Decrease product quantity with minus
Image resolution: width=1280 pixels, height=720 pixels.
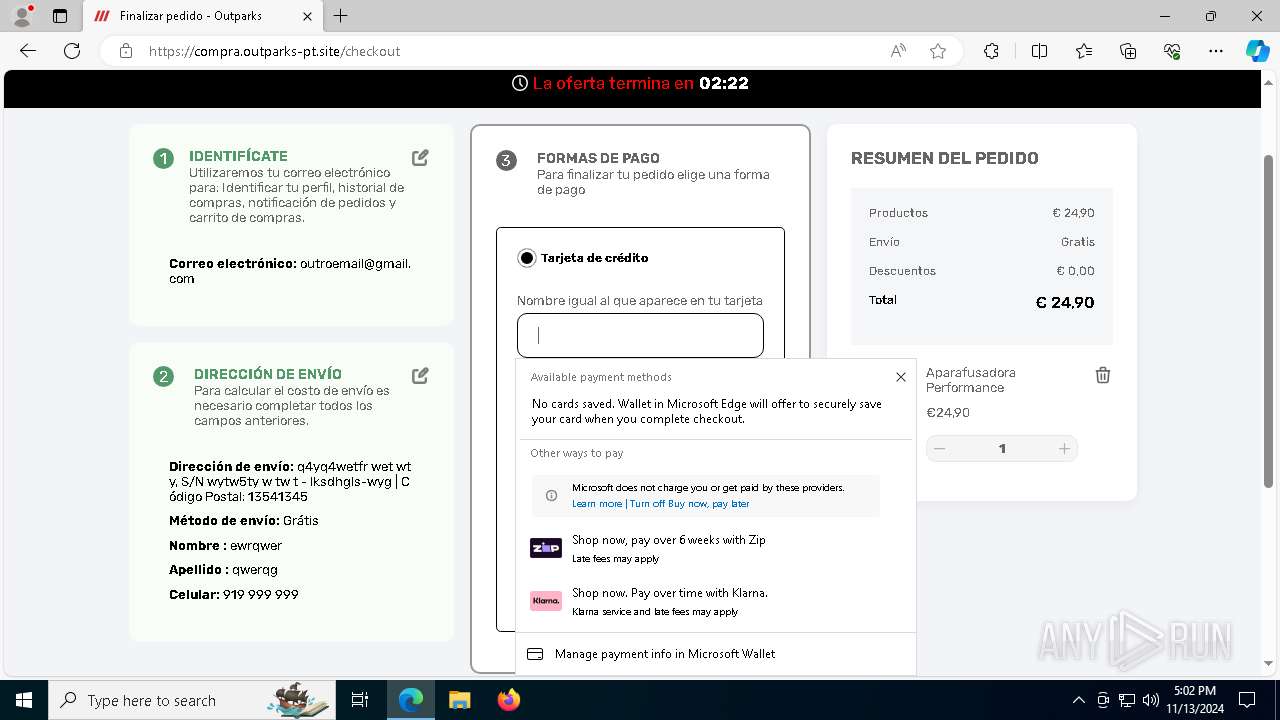tap(939, 449)
